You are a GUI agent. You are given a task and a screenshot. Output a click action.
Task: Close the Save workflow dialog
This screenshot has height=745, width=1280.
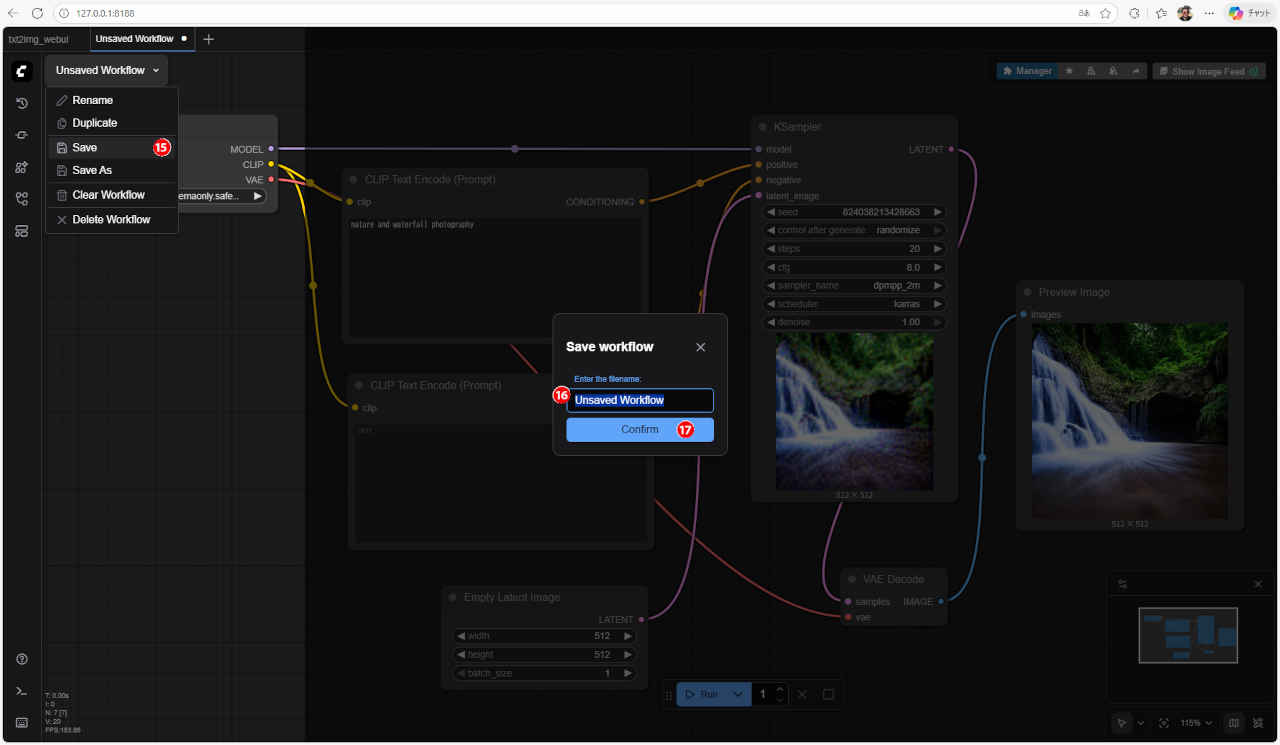click(x=700, y=347)
